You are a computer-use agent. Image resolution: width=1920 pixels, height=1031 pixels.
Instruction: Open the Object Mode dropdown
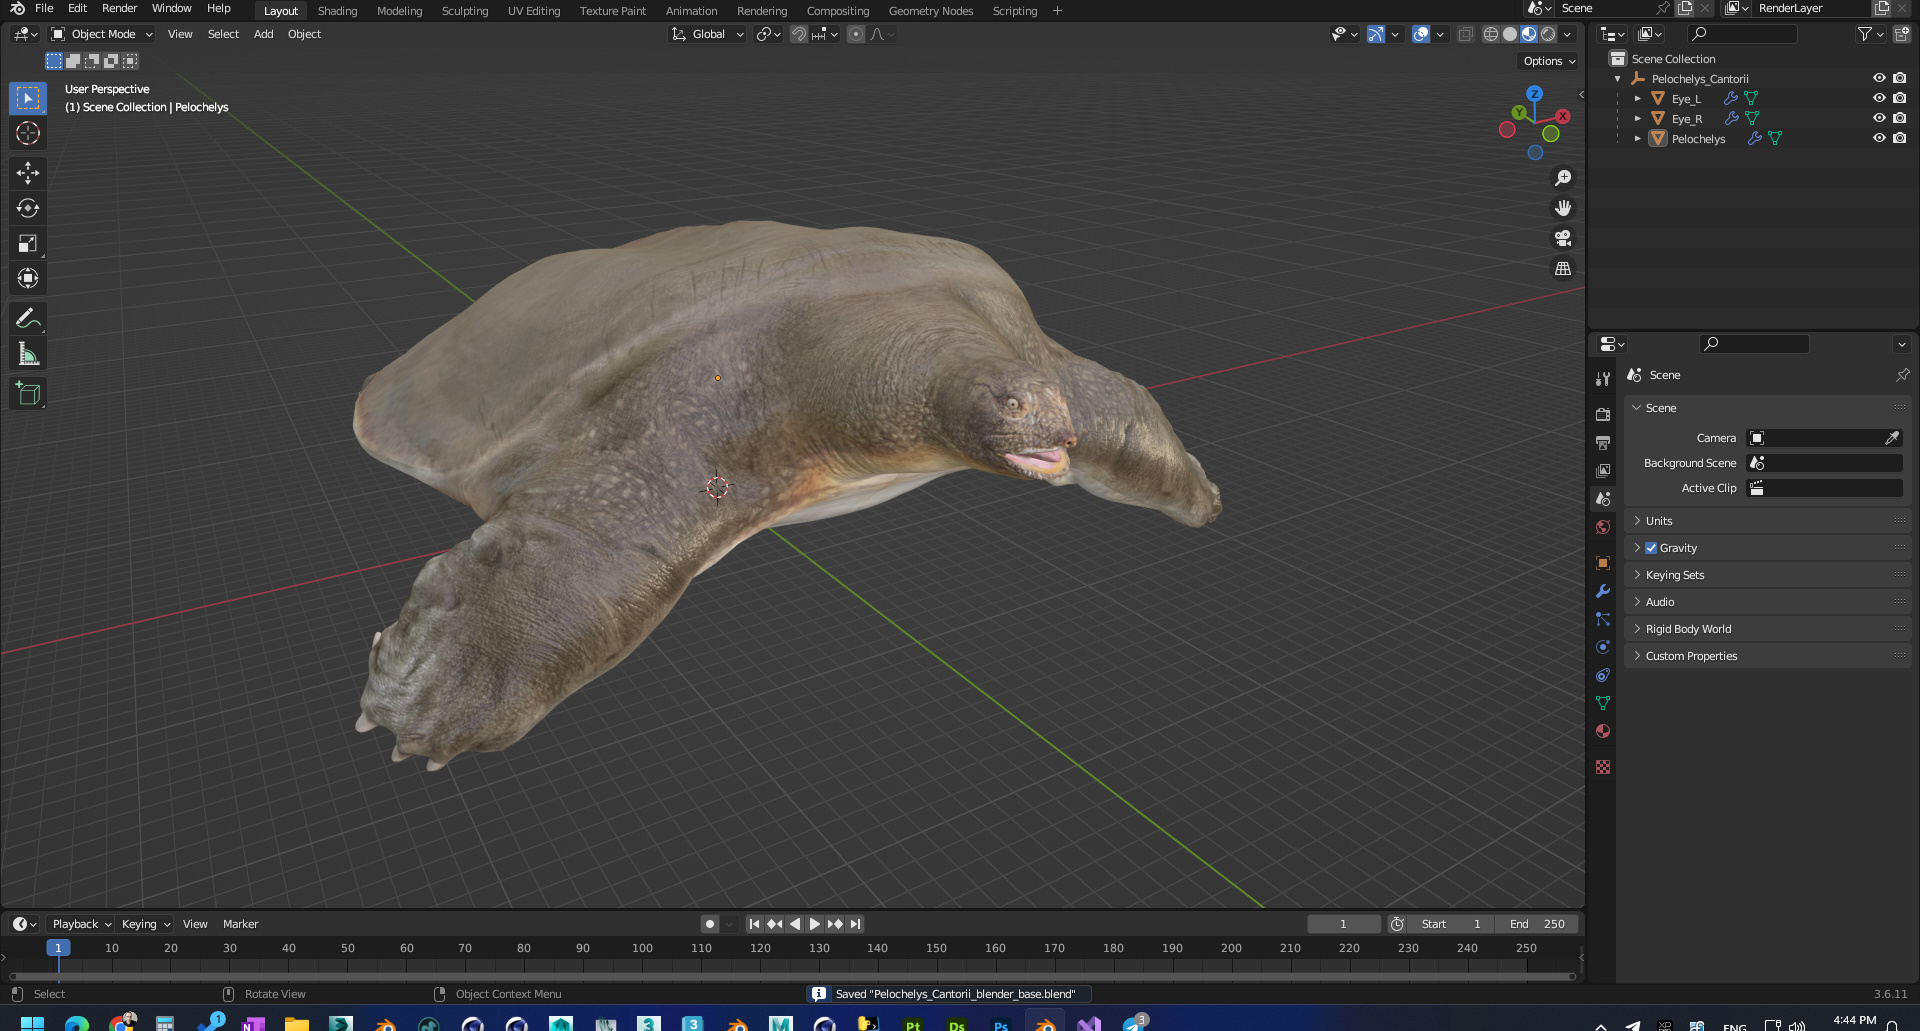pyautogui.click(x=102, y=34)
